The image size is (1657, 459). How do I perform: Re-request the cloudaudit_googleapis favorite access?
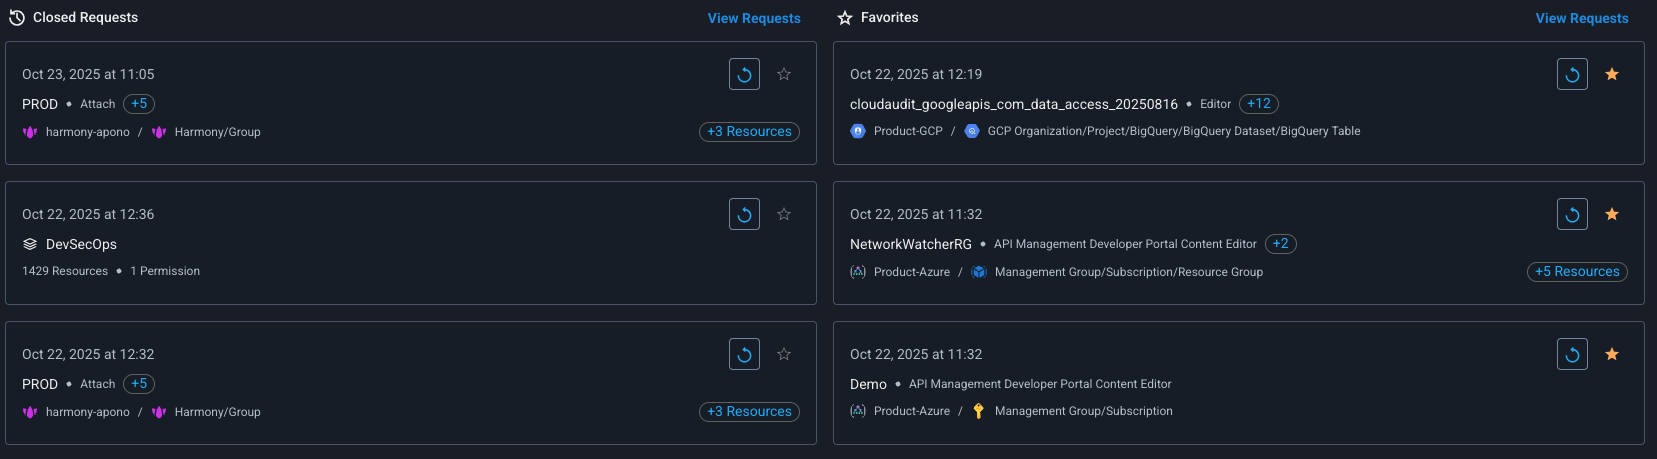[1572, 74]
